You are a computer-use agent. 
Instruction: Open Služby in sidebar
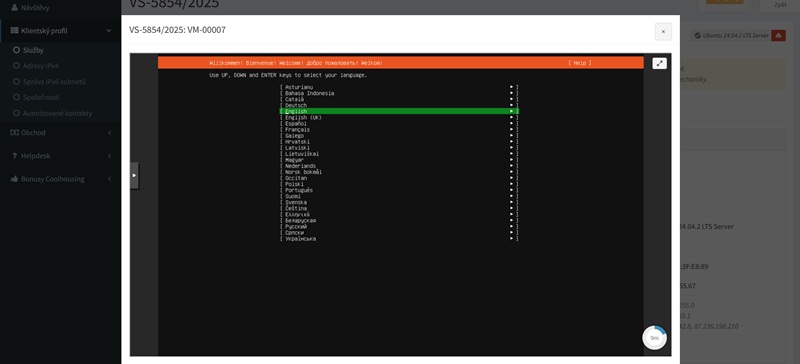click(33, 51)
